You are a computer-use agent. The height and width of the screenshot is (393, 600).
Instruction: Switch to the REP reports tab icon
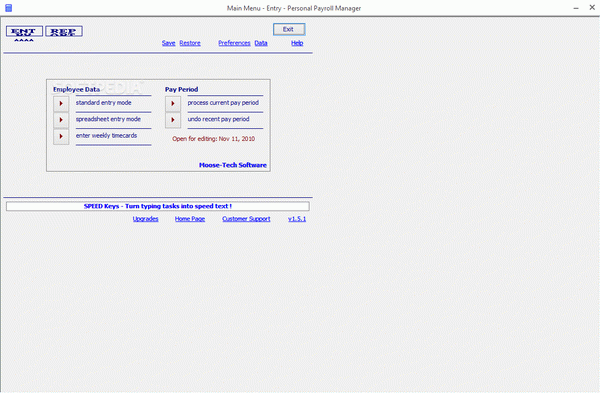64,31
